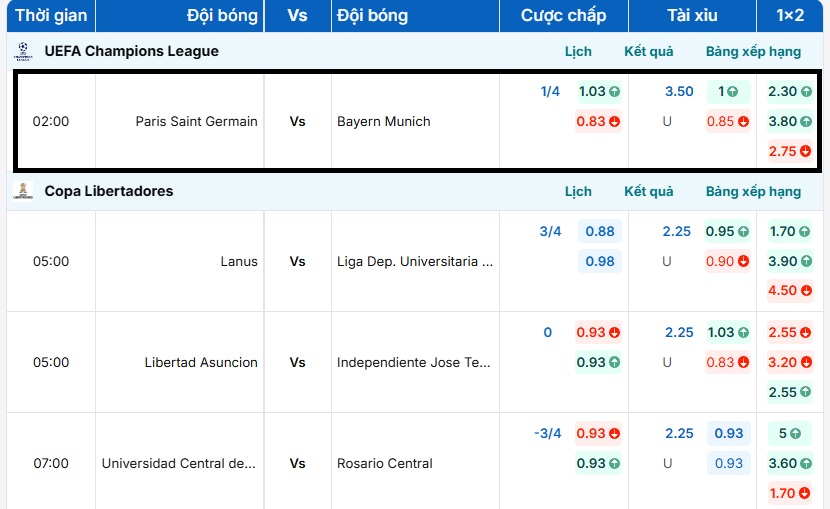This screenshot has width=830, height=509.
Task: Open Kết quả link for UEFA Champions League
Action: [648, 51]
